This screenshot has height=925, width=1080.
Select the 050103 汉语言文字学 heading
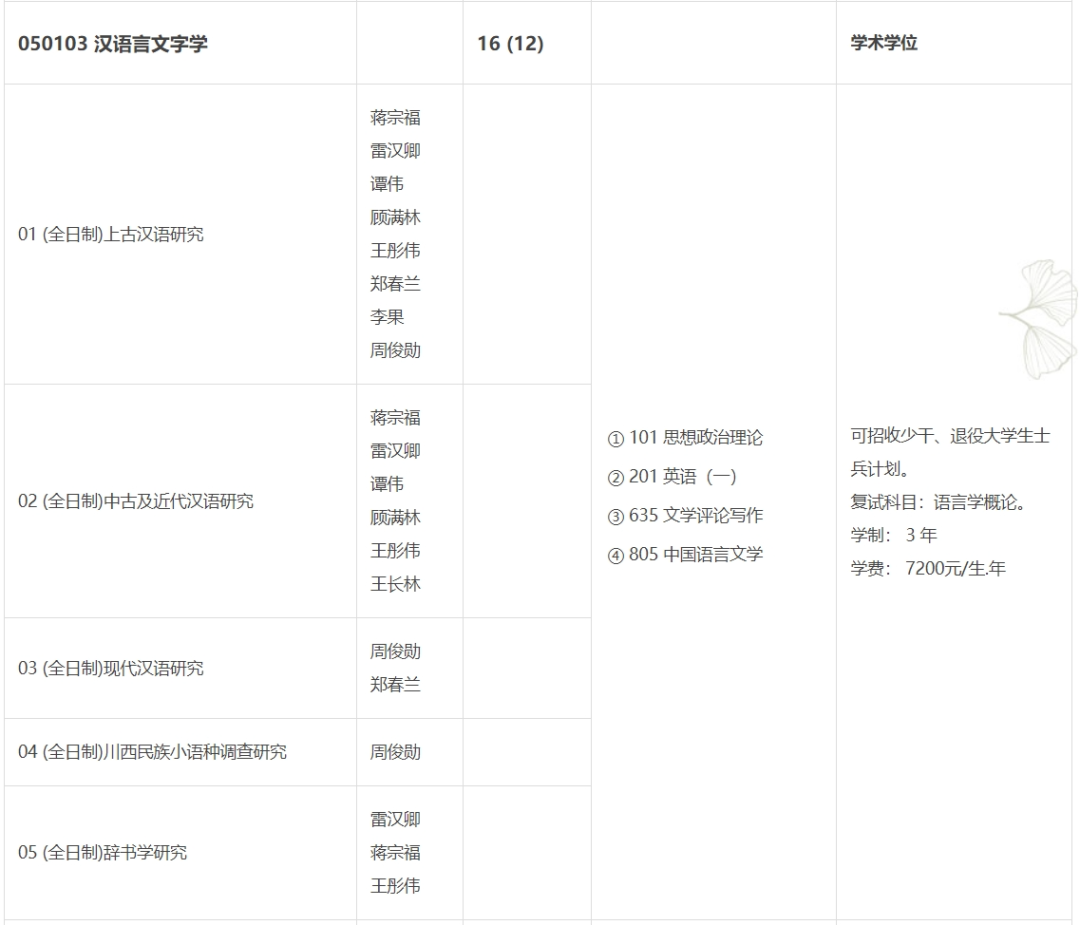point(113,43)
